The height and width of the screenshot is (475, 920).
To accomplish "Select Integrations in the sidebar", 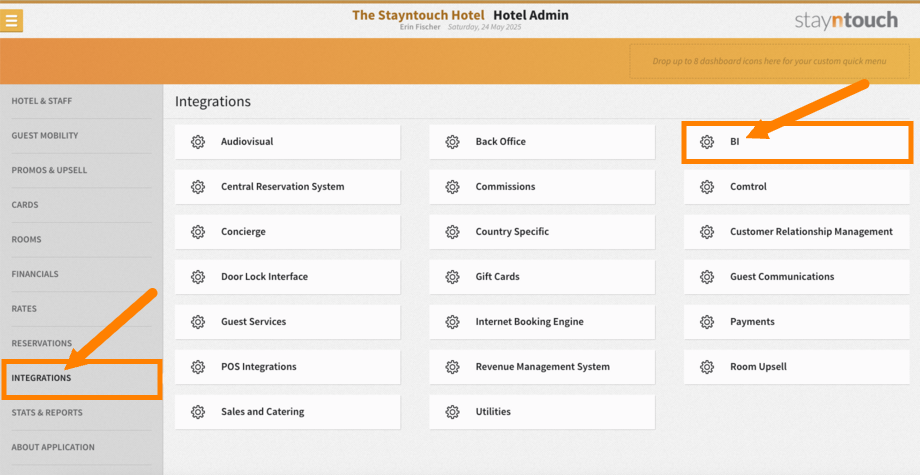I will [x=41, y=378].
